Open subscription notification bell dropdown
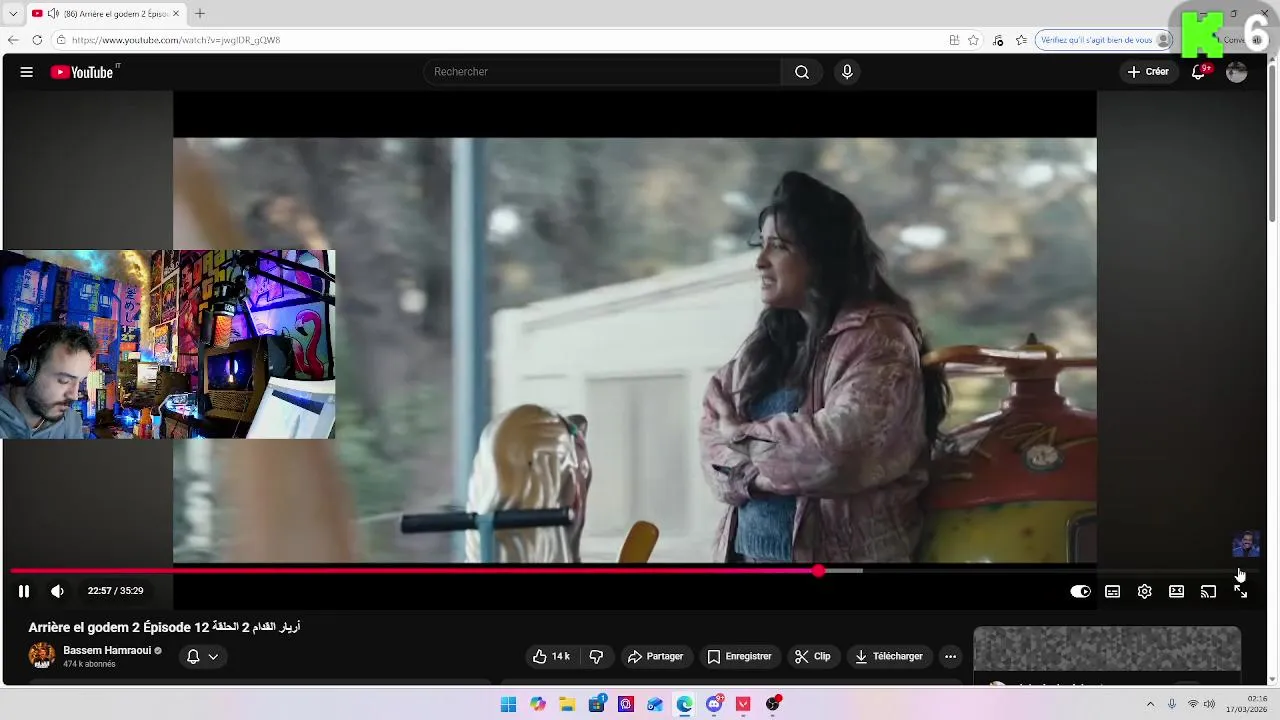 [202, 656]
